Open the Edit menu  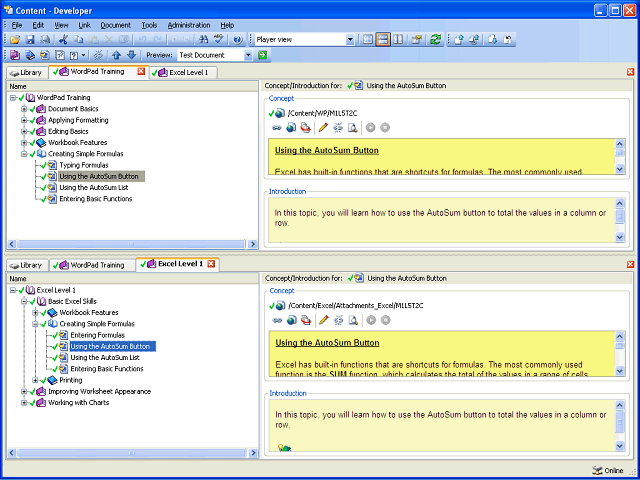pyautogui.click(x=38, y=25)
